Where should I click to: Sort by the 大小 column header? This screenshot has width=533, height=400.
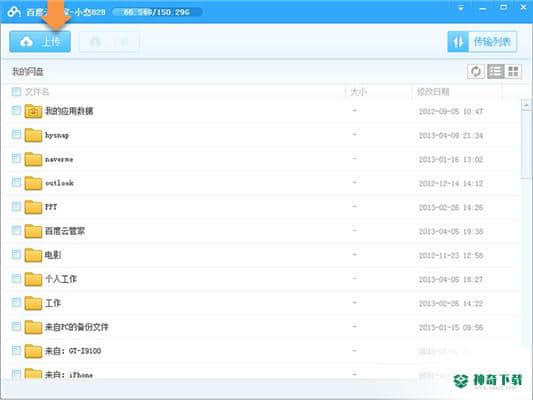pyautogui.click(x=359, y=92)
